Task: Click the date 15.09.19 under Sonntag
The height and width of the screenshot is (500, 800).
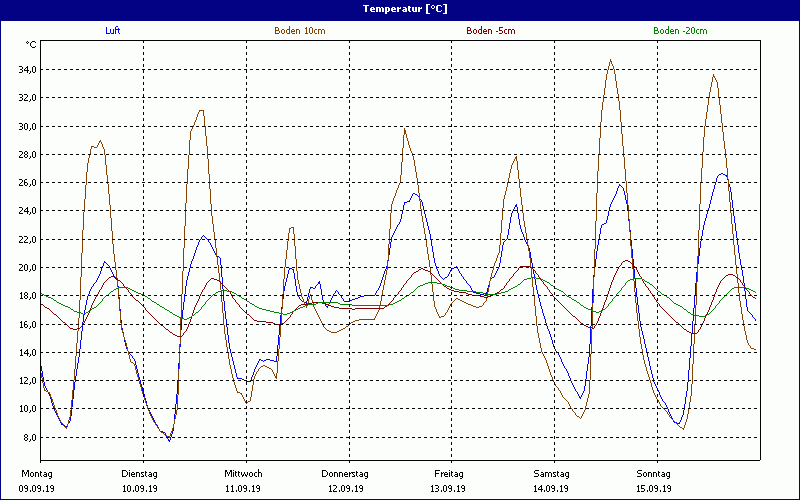Action: [x=655, y=489]
